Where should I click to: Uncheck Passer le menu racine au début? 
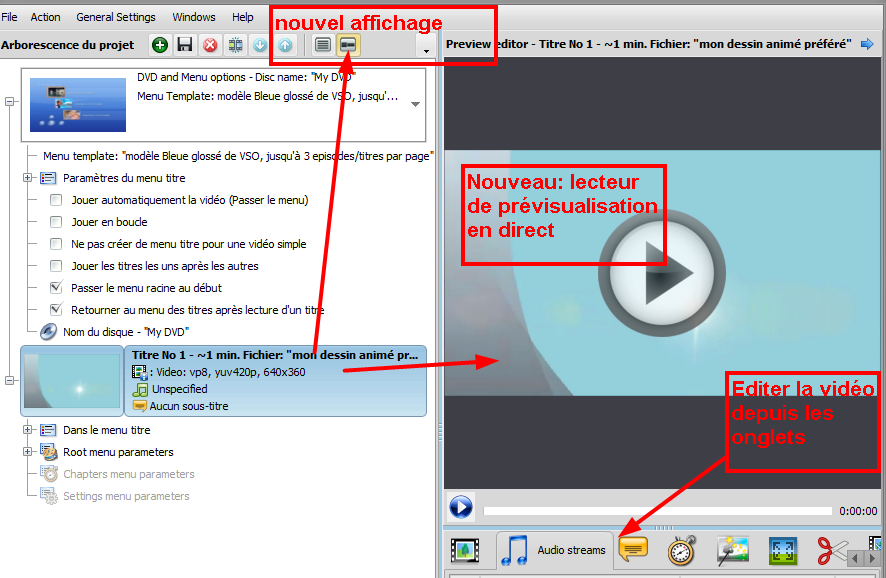point(56,288)
